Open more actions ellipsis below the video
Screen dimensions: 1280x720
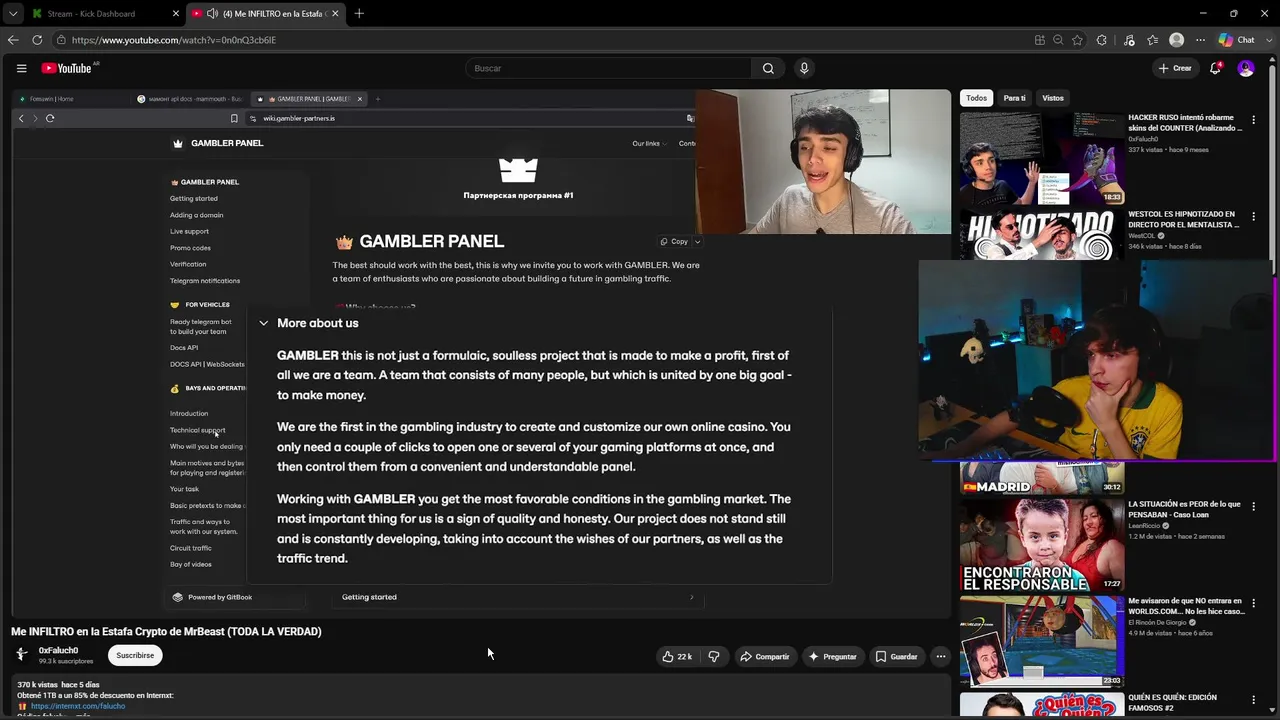(940, 656)
